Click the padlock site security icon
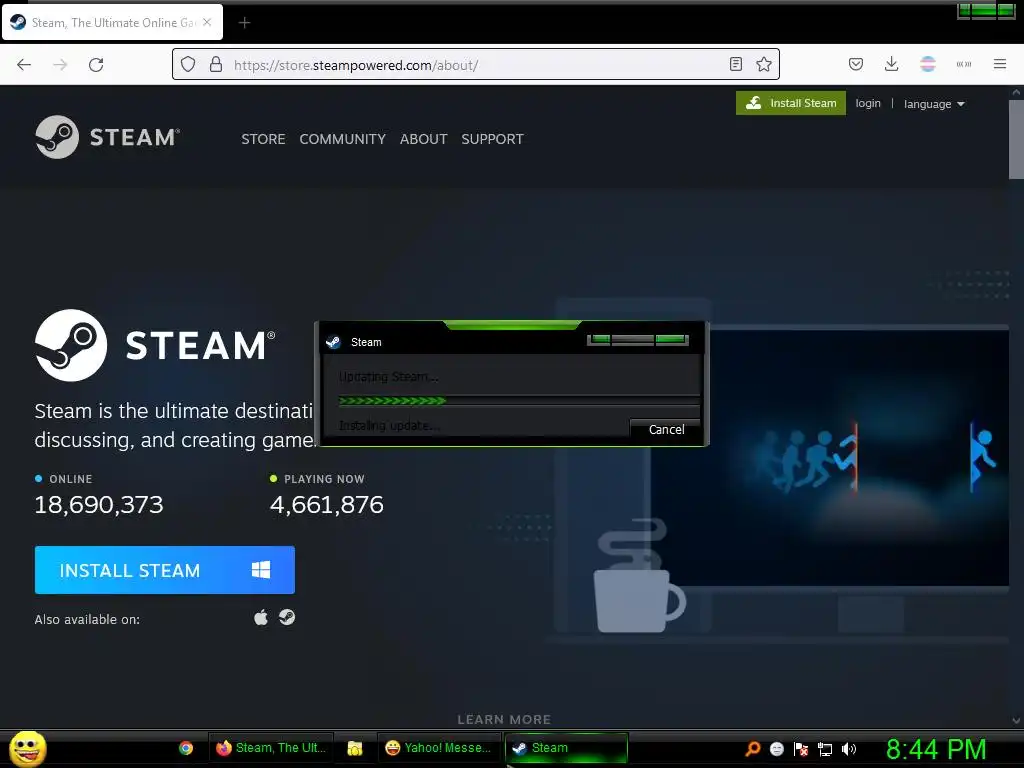Screen dimensions: 1024x768 point(216,64)
